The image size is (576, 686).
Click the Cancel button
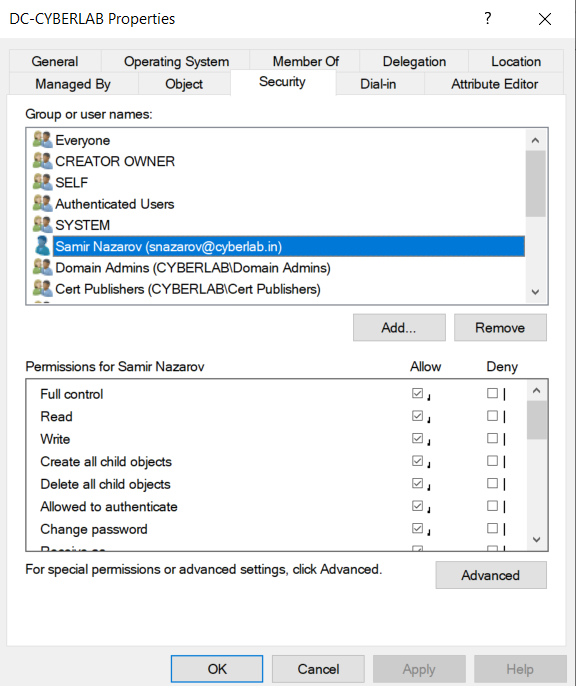tap(318, 669)
